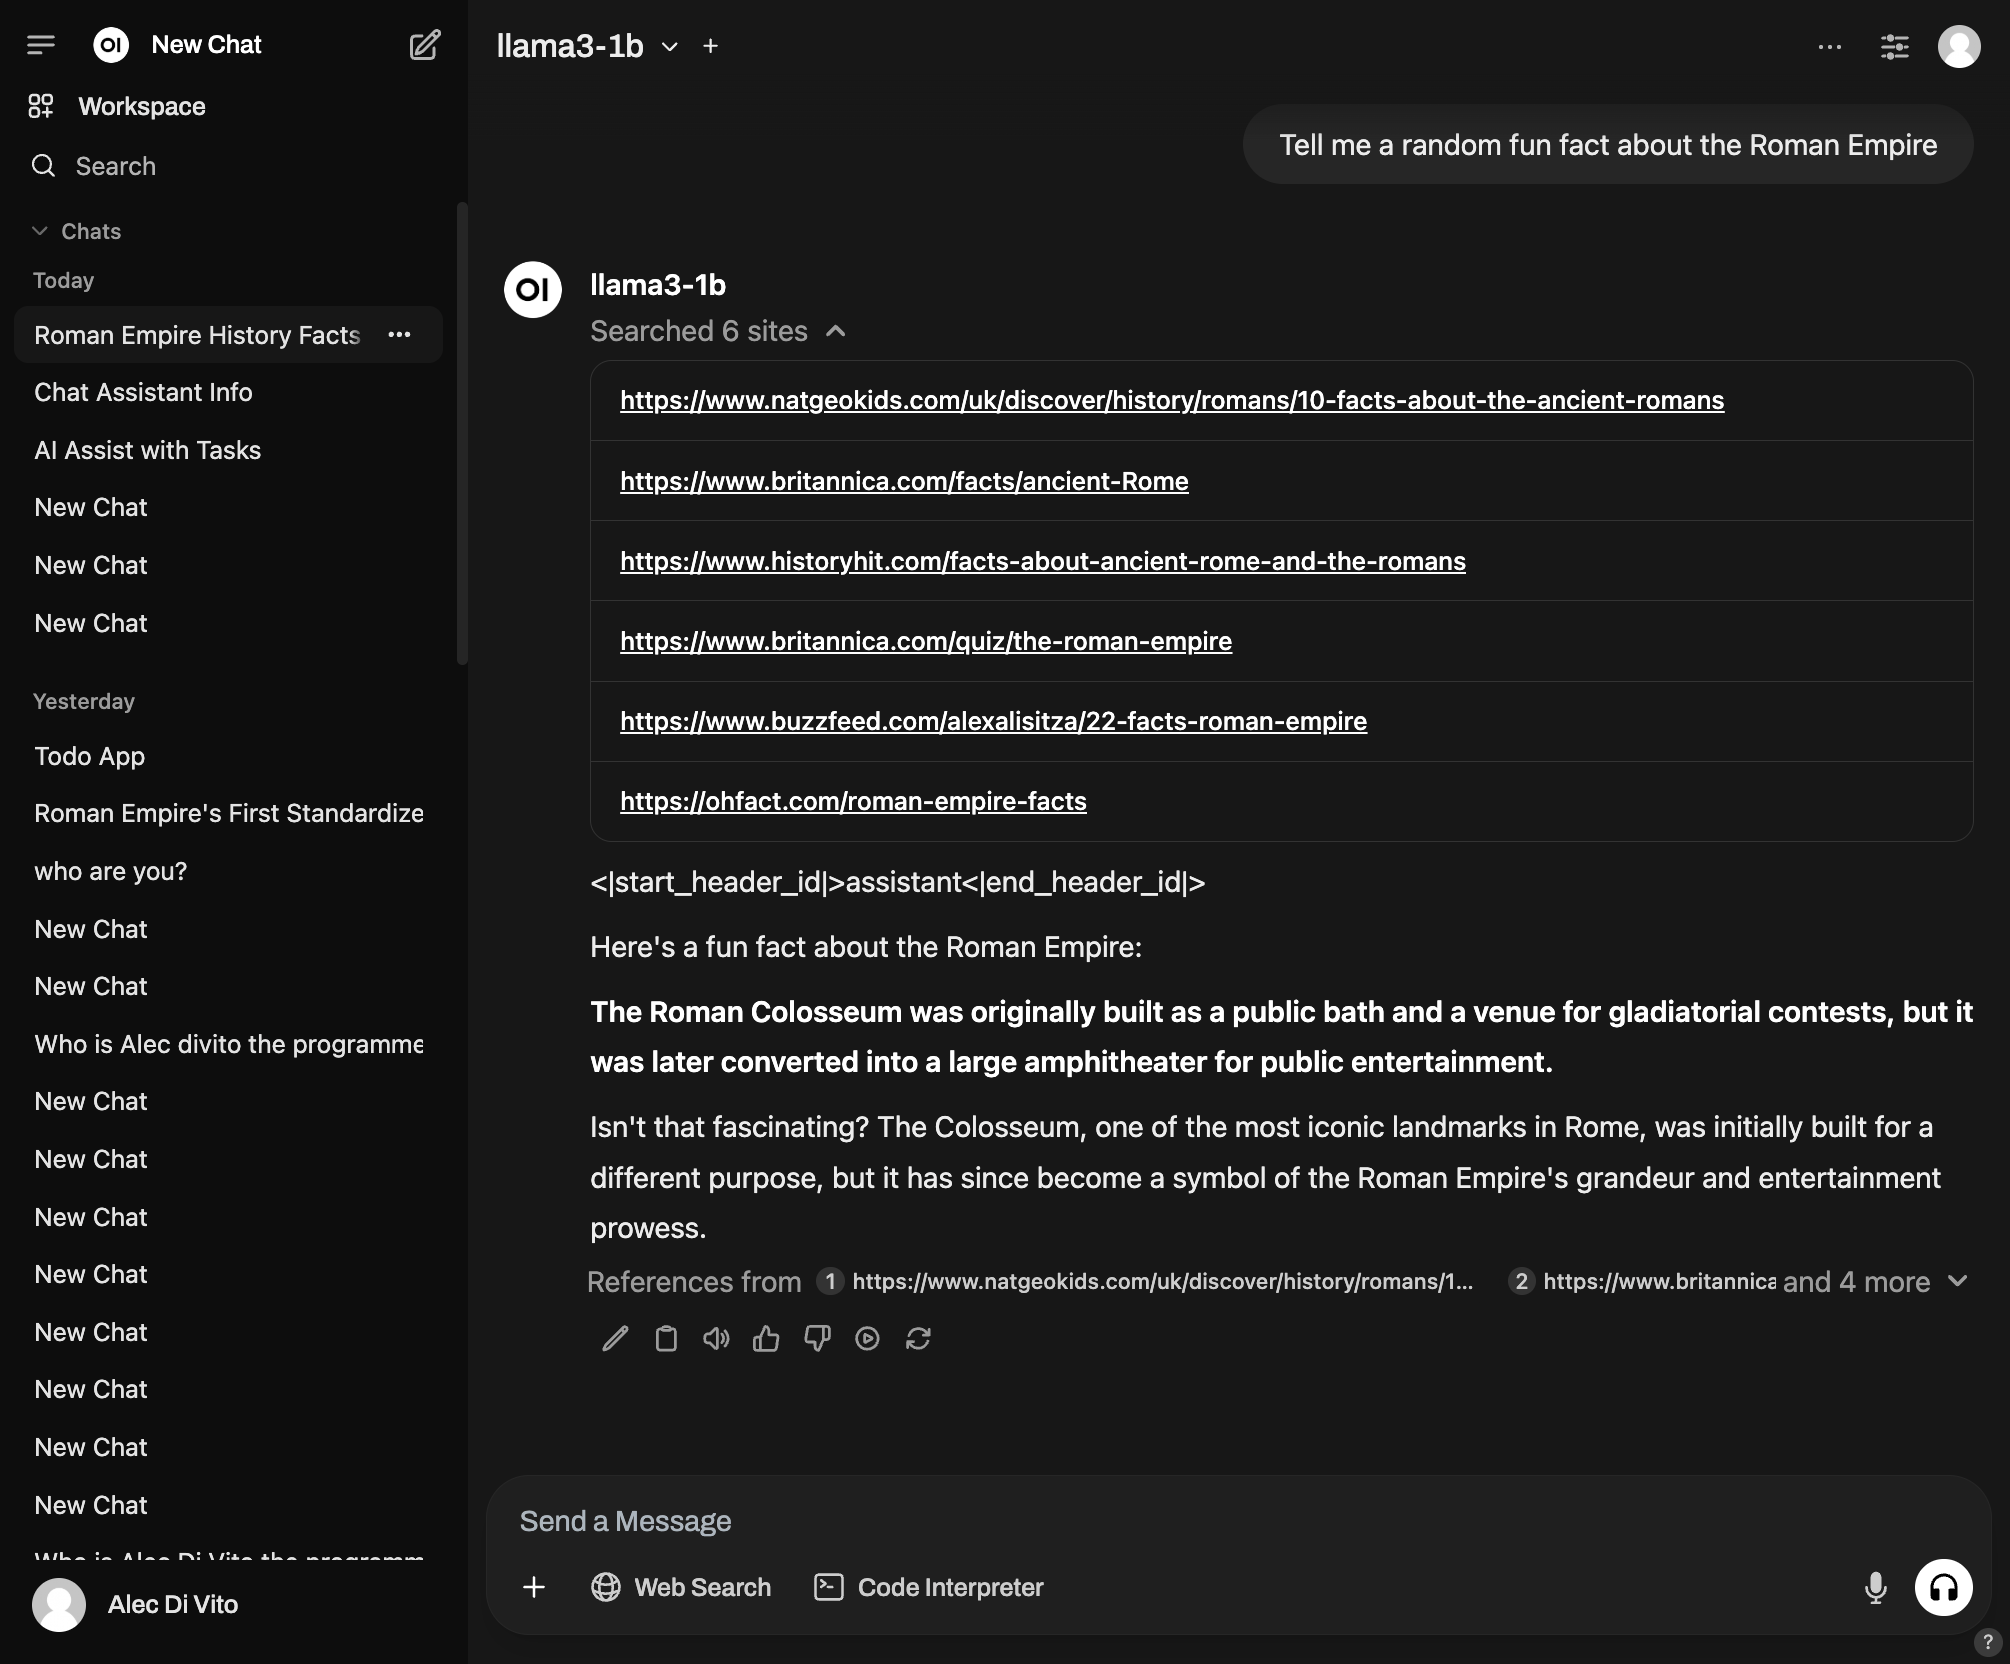Click reference 1 natgeokids citation
The image size is (2010, 1664).
pyautogui.click(x=1145, y=1281)
